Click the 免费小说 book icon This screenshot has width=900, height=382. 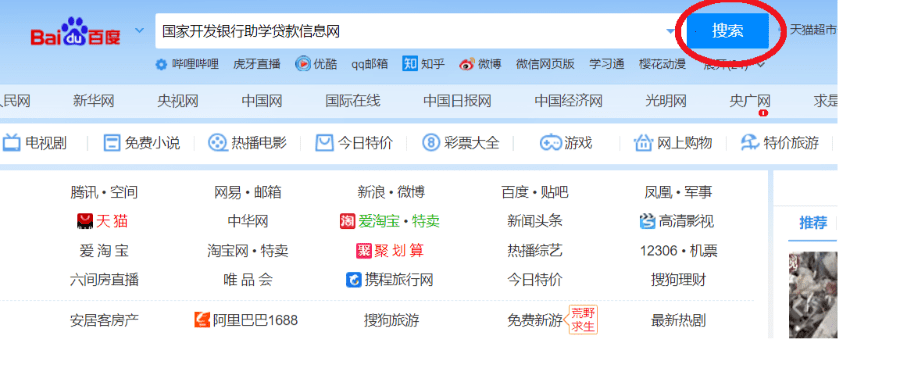(x=111, y=143)
